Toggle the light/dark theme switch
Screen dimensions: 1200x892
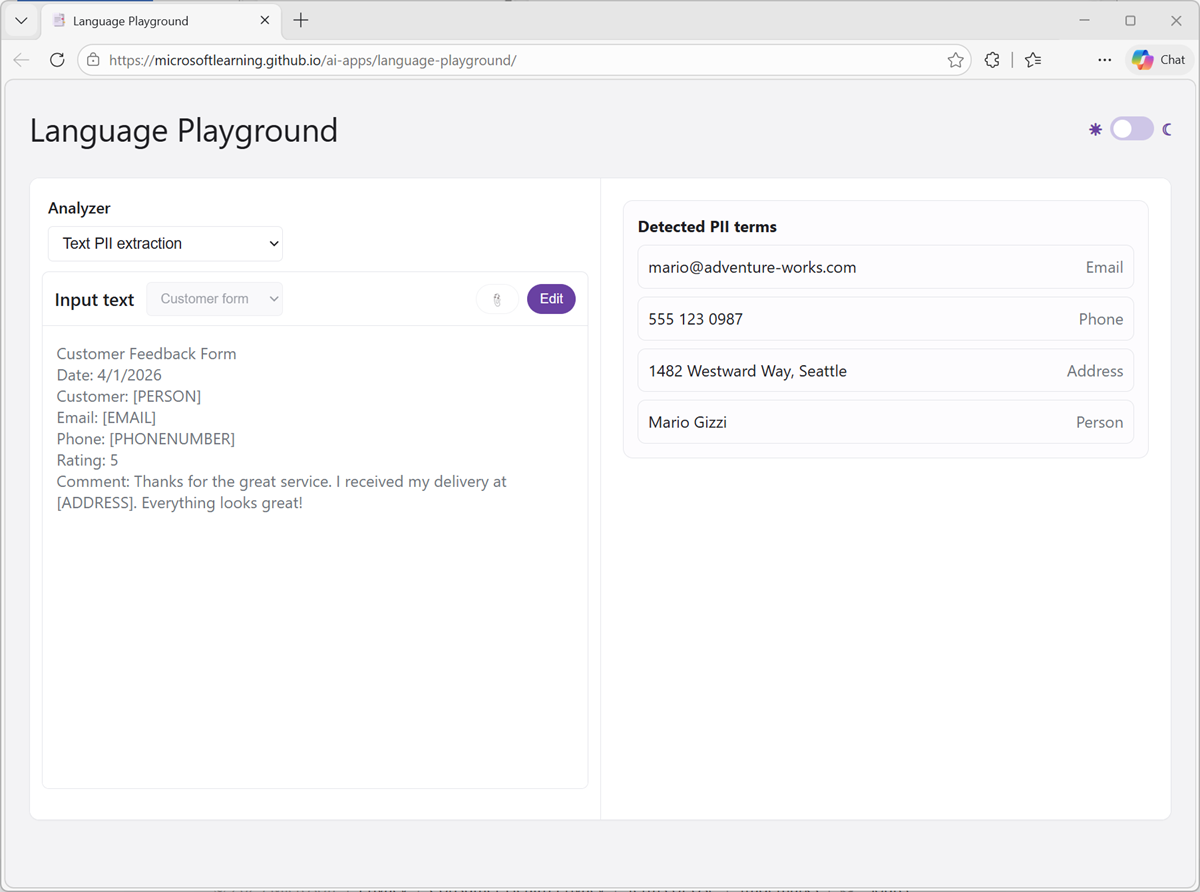click(x=1131, y=129)
